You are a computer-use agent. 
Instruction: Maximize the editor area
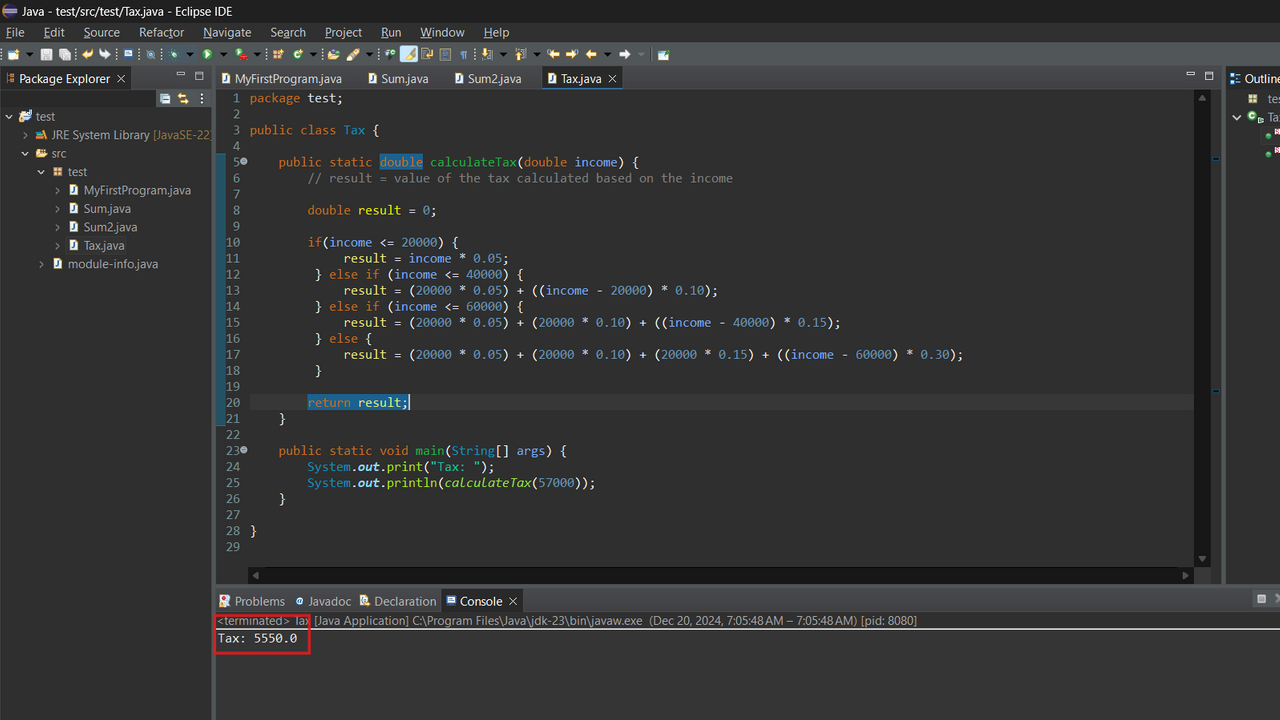tap(1208, 76)
